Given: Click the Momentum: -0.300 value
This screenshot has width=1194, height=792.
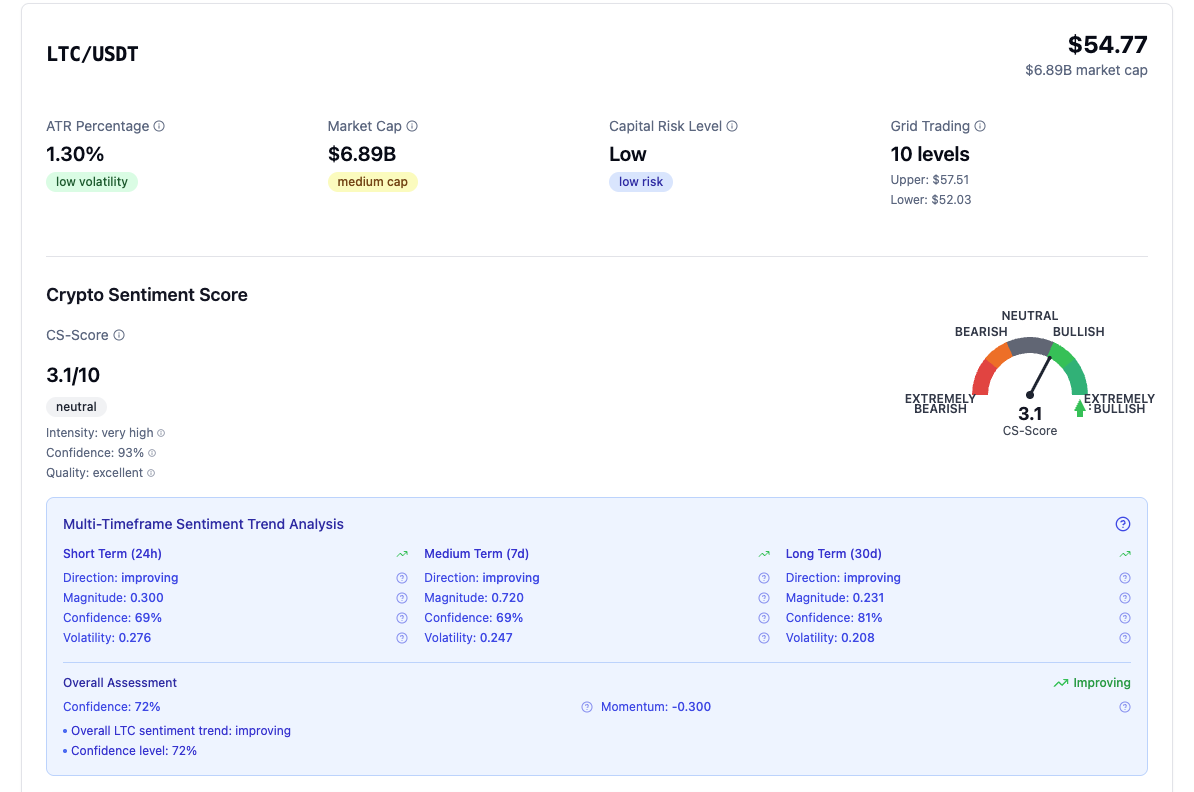Looking at the screenshot, I should (x=656, y=707).
